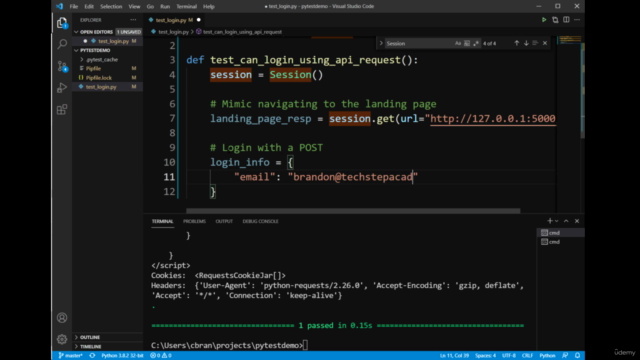Screen dimensions: 640x360
Task: Go to next match in find widget
Action: (x=526, y=43)
